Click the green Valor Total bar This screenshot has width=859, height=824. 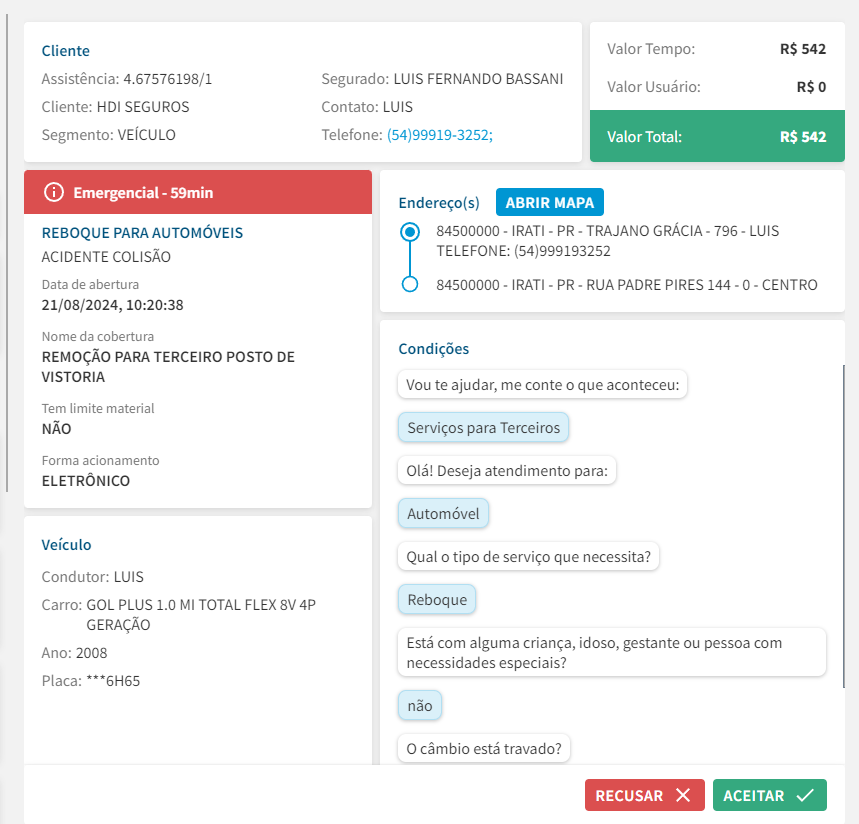(x=716, y=137)
